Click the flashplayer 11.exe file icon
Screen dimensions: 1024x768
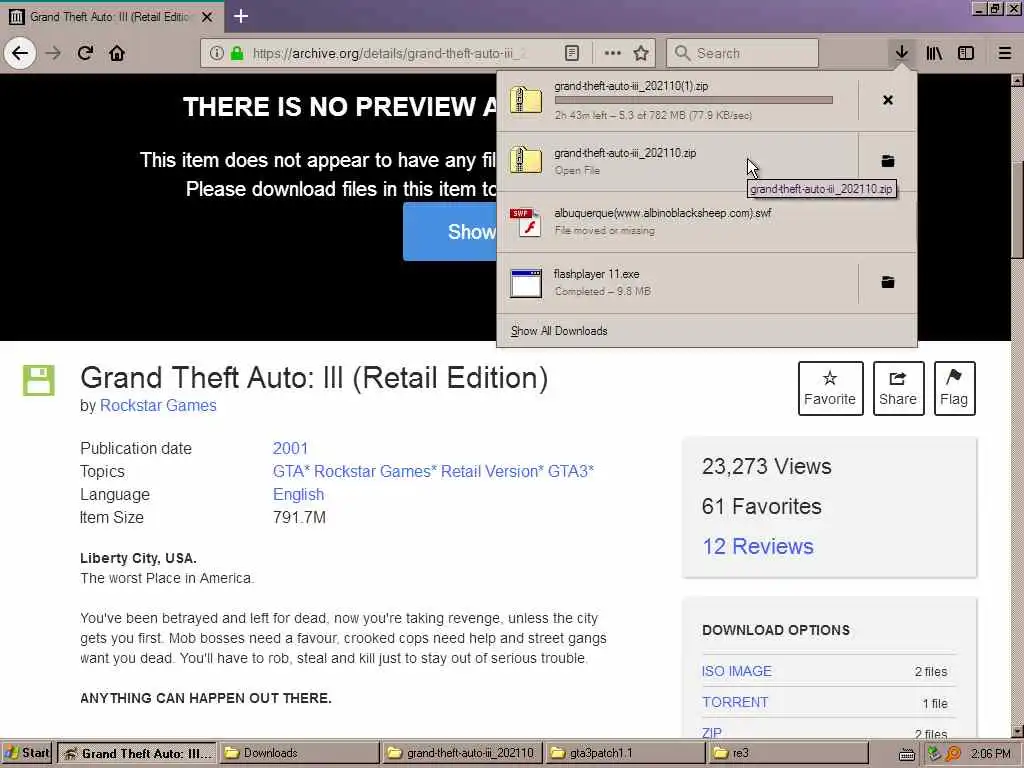point(526,283)
